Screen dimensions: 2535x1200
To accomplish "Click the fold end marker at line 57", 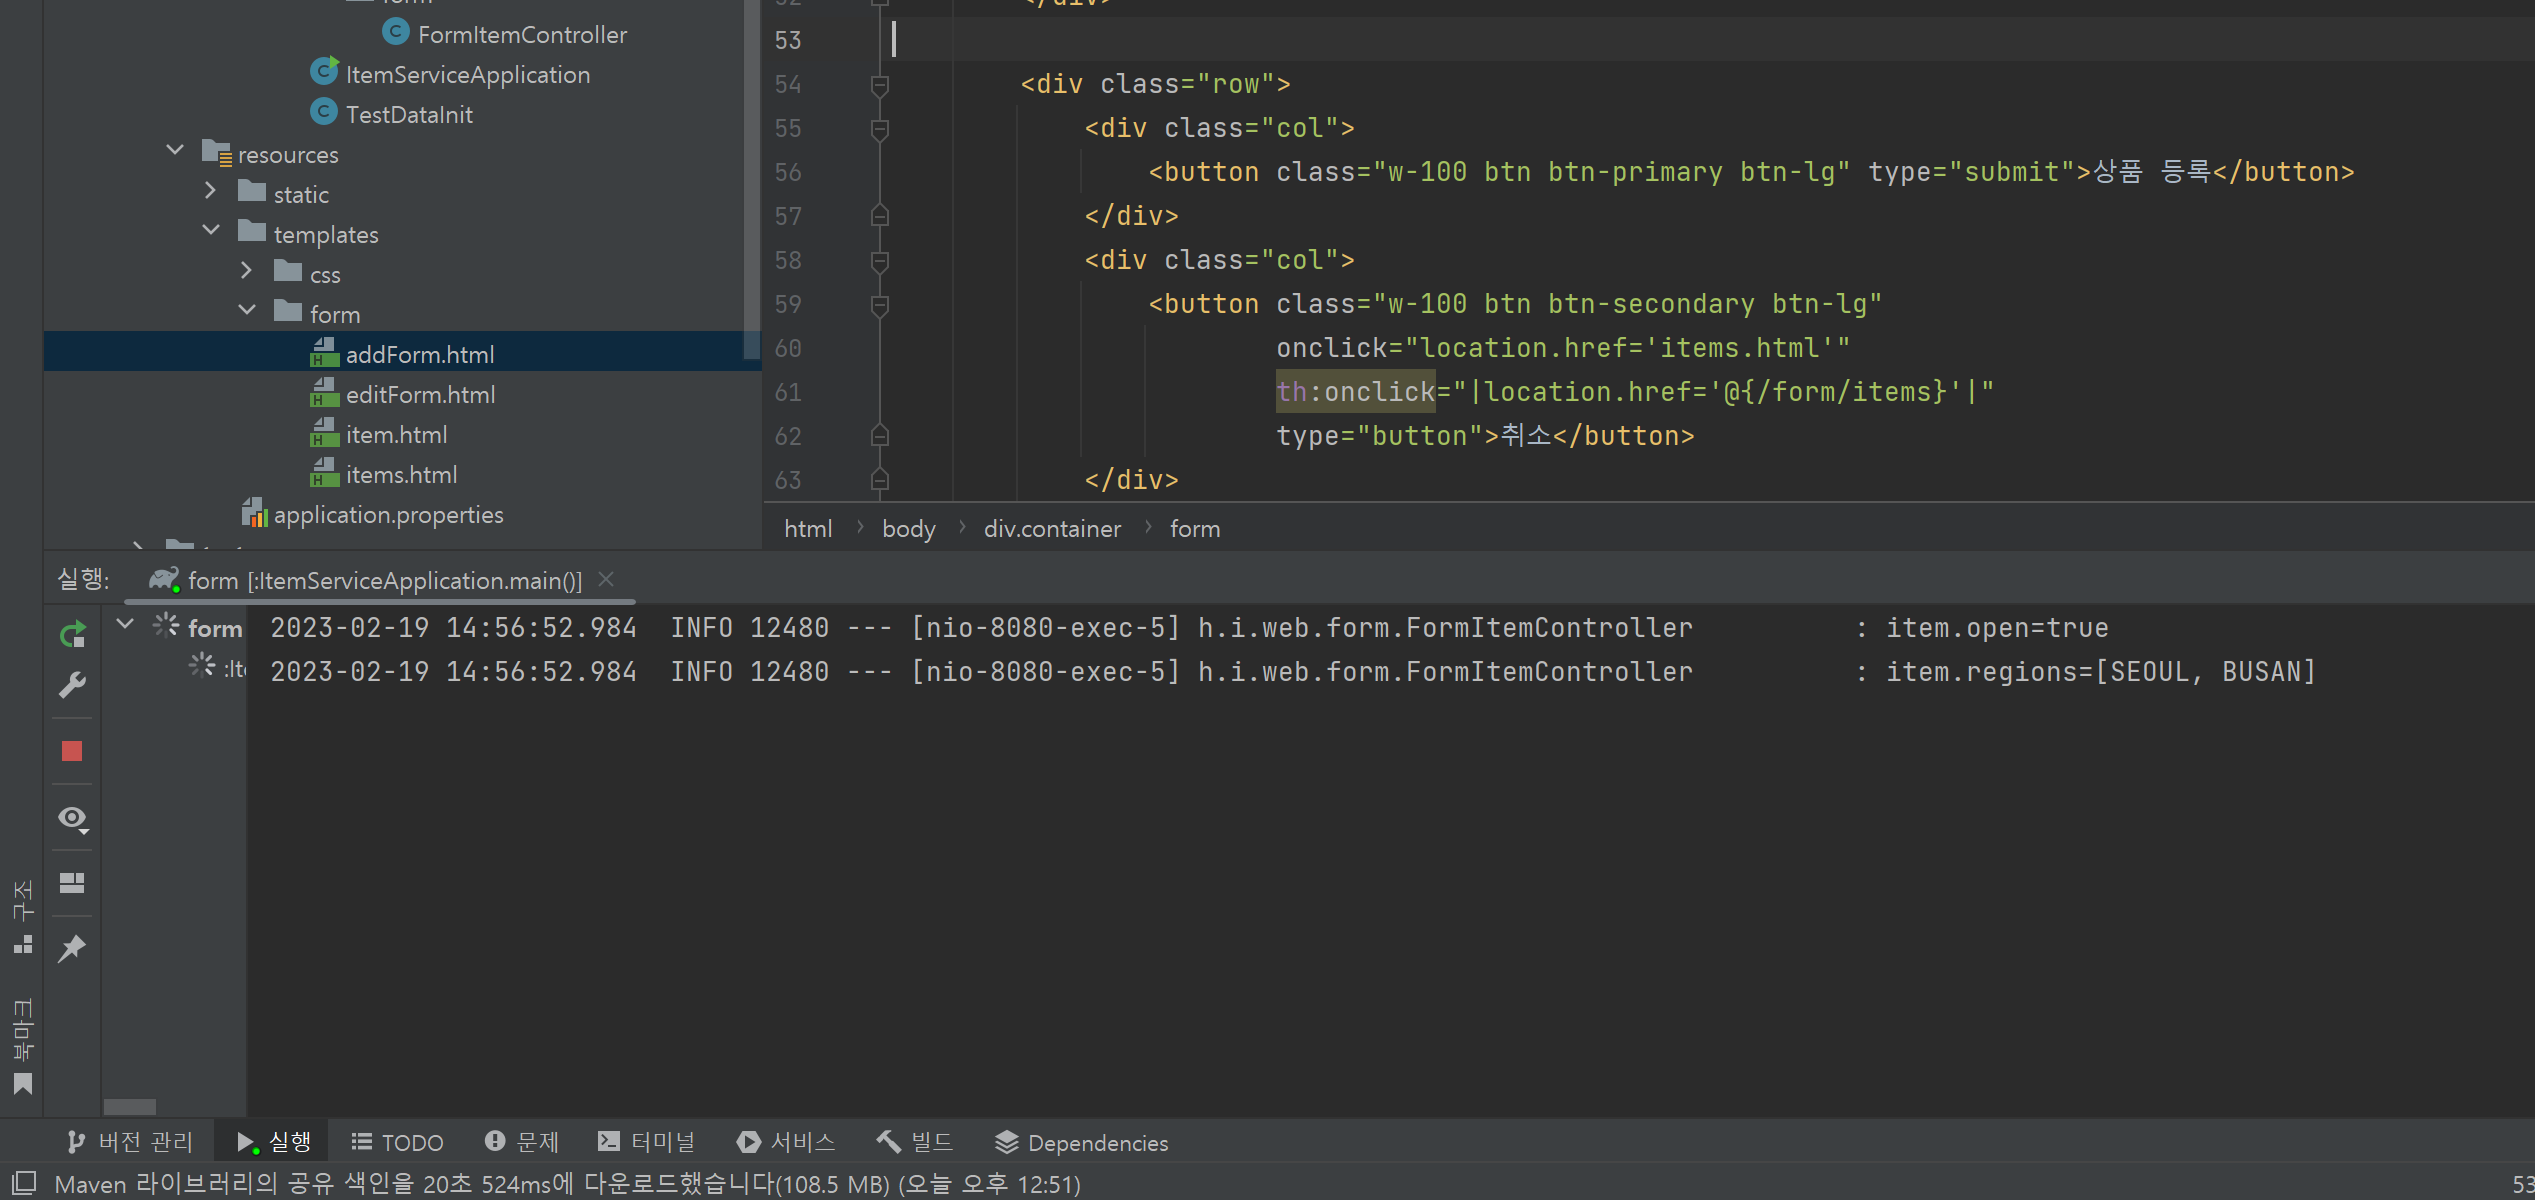I will coord(880,217).
